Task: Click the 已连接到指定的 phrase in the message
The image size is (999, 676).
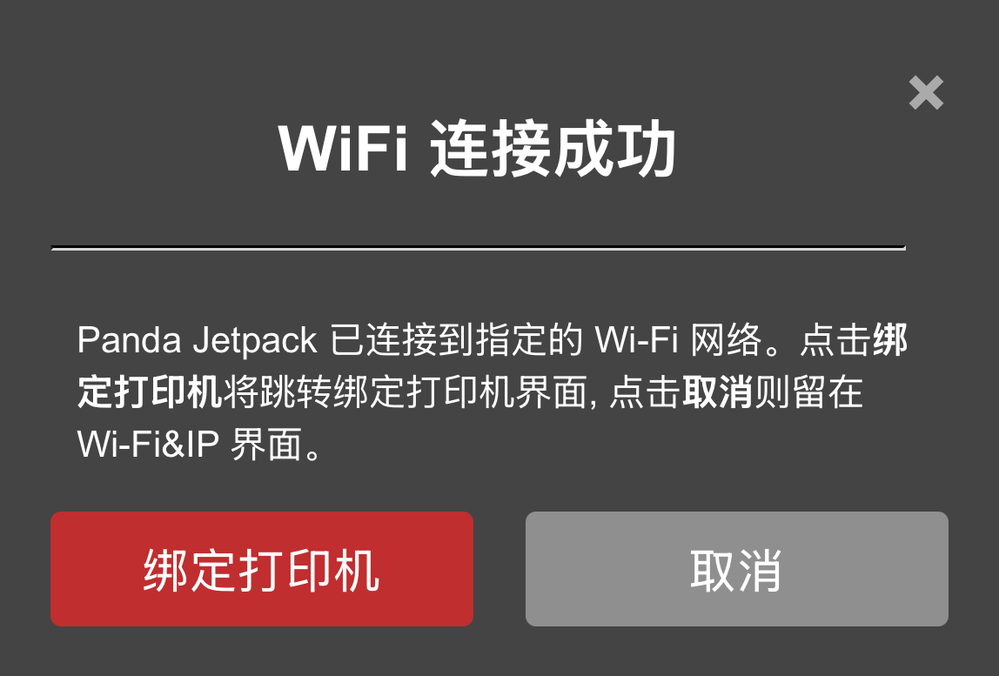Action: tap(456, 340)
